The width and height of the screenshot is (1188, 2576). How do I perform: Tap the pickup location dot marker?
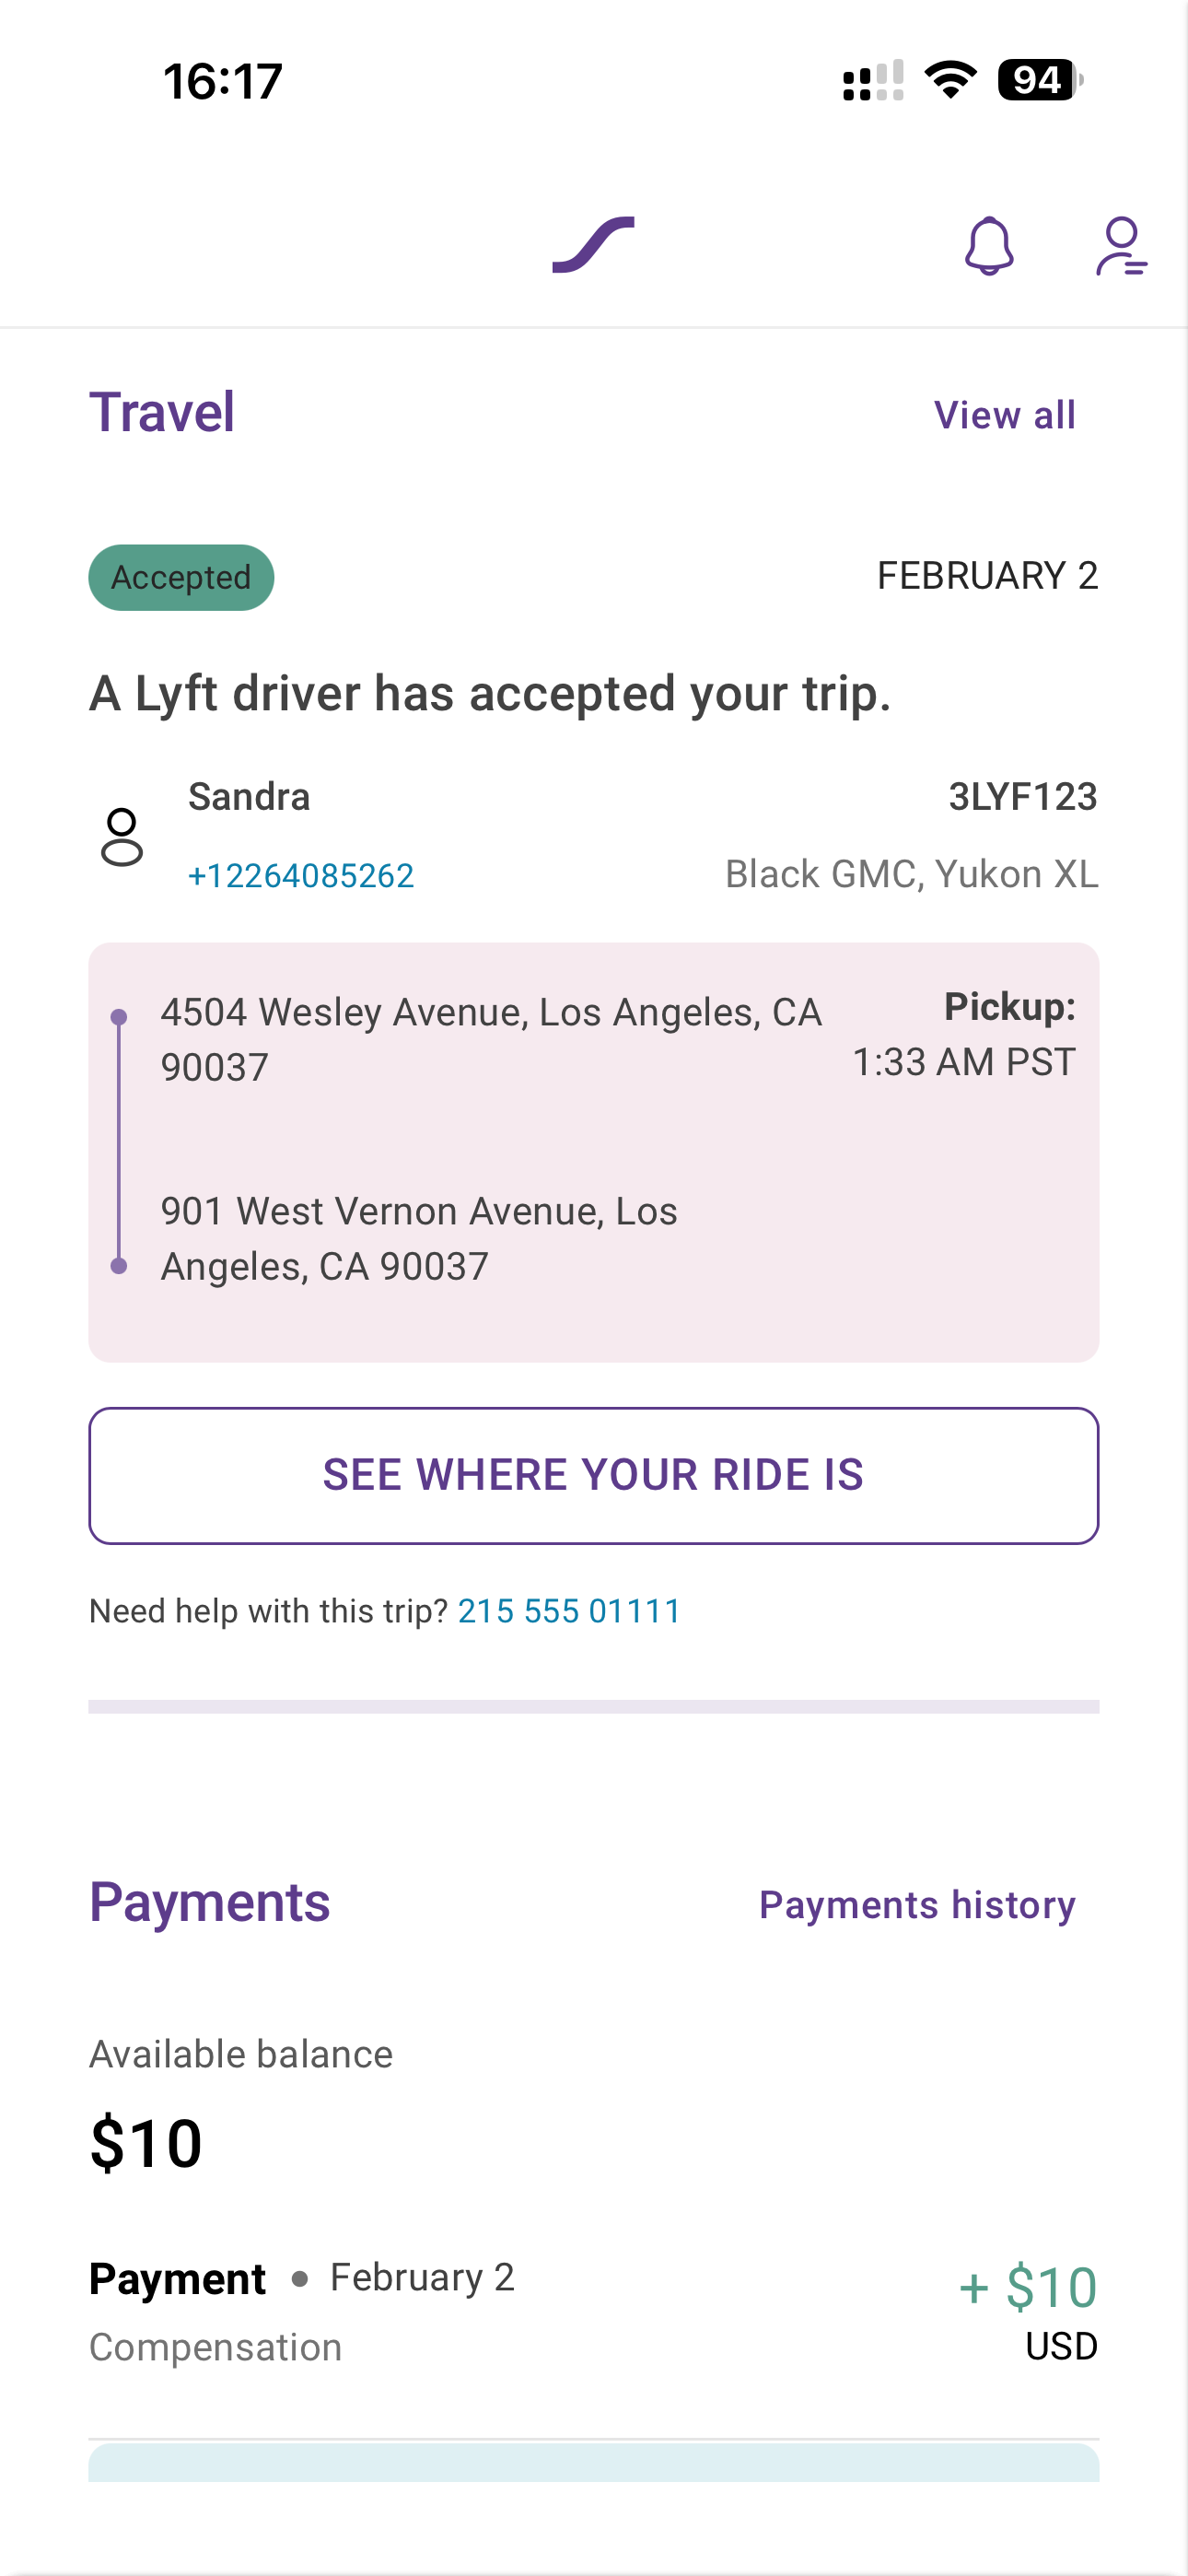click(x=119, y=1017)
